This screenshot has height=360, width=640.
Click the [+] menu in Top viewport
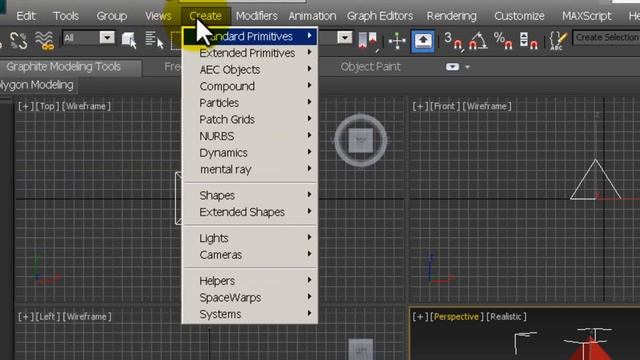(x=25, y=107)
